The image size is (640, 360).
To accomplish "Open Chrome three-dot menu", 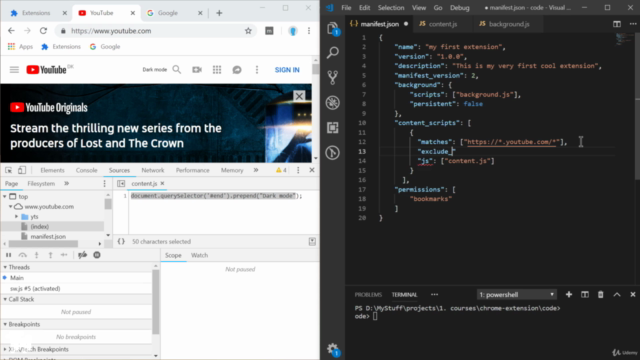I will [309, 31].
